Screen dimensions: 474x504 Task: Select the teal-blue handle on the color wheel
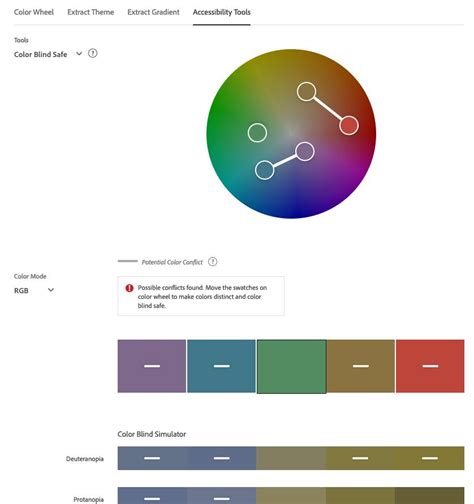point(265,170)
